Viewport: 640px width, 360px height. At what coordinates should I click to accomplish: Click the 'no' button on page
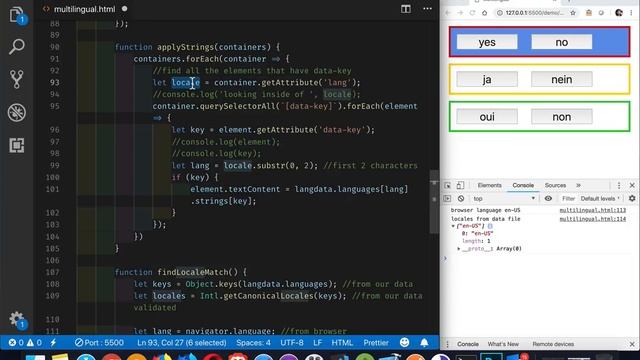coord(562,42)
